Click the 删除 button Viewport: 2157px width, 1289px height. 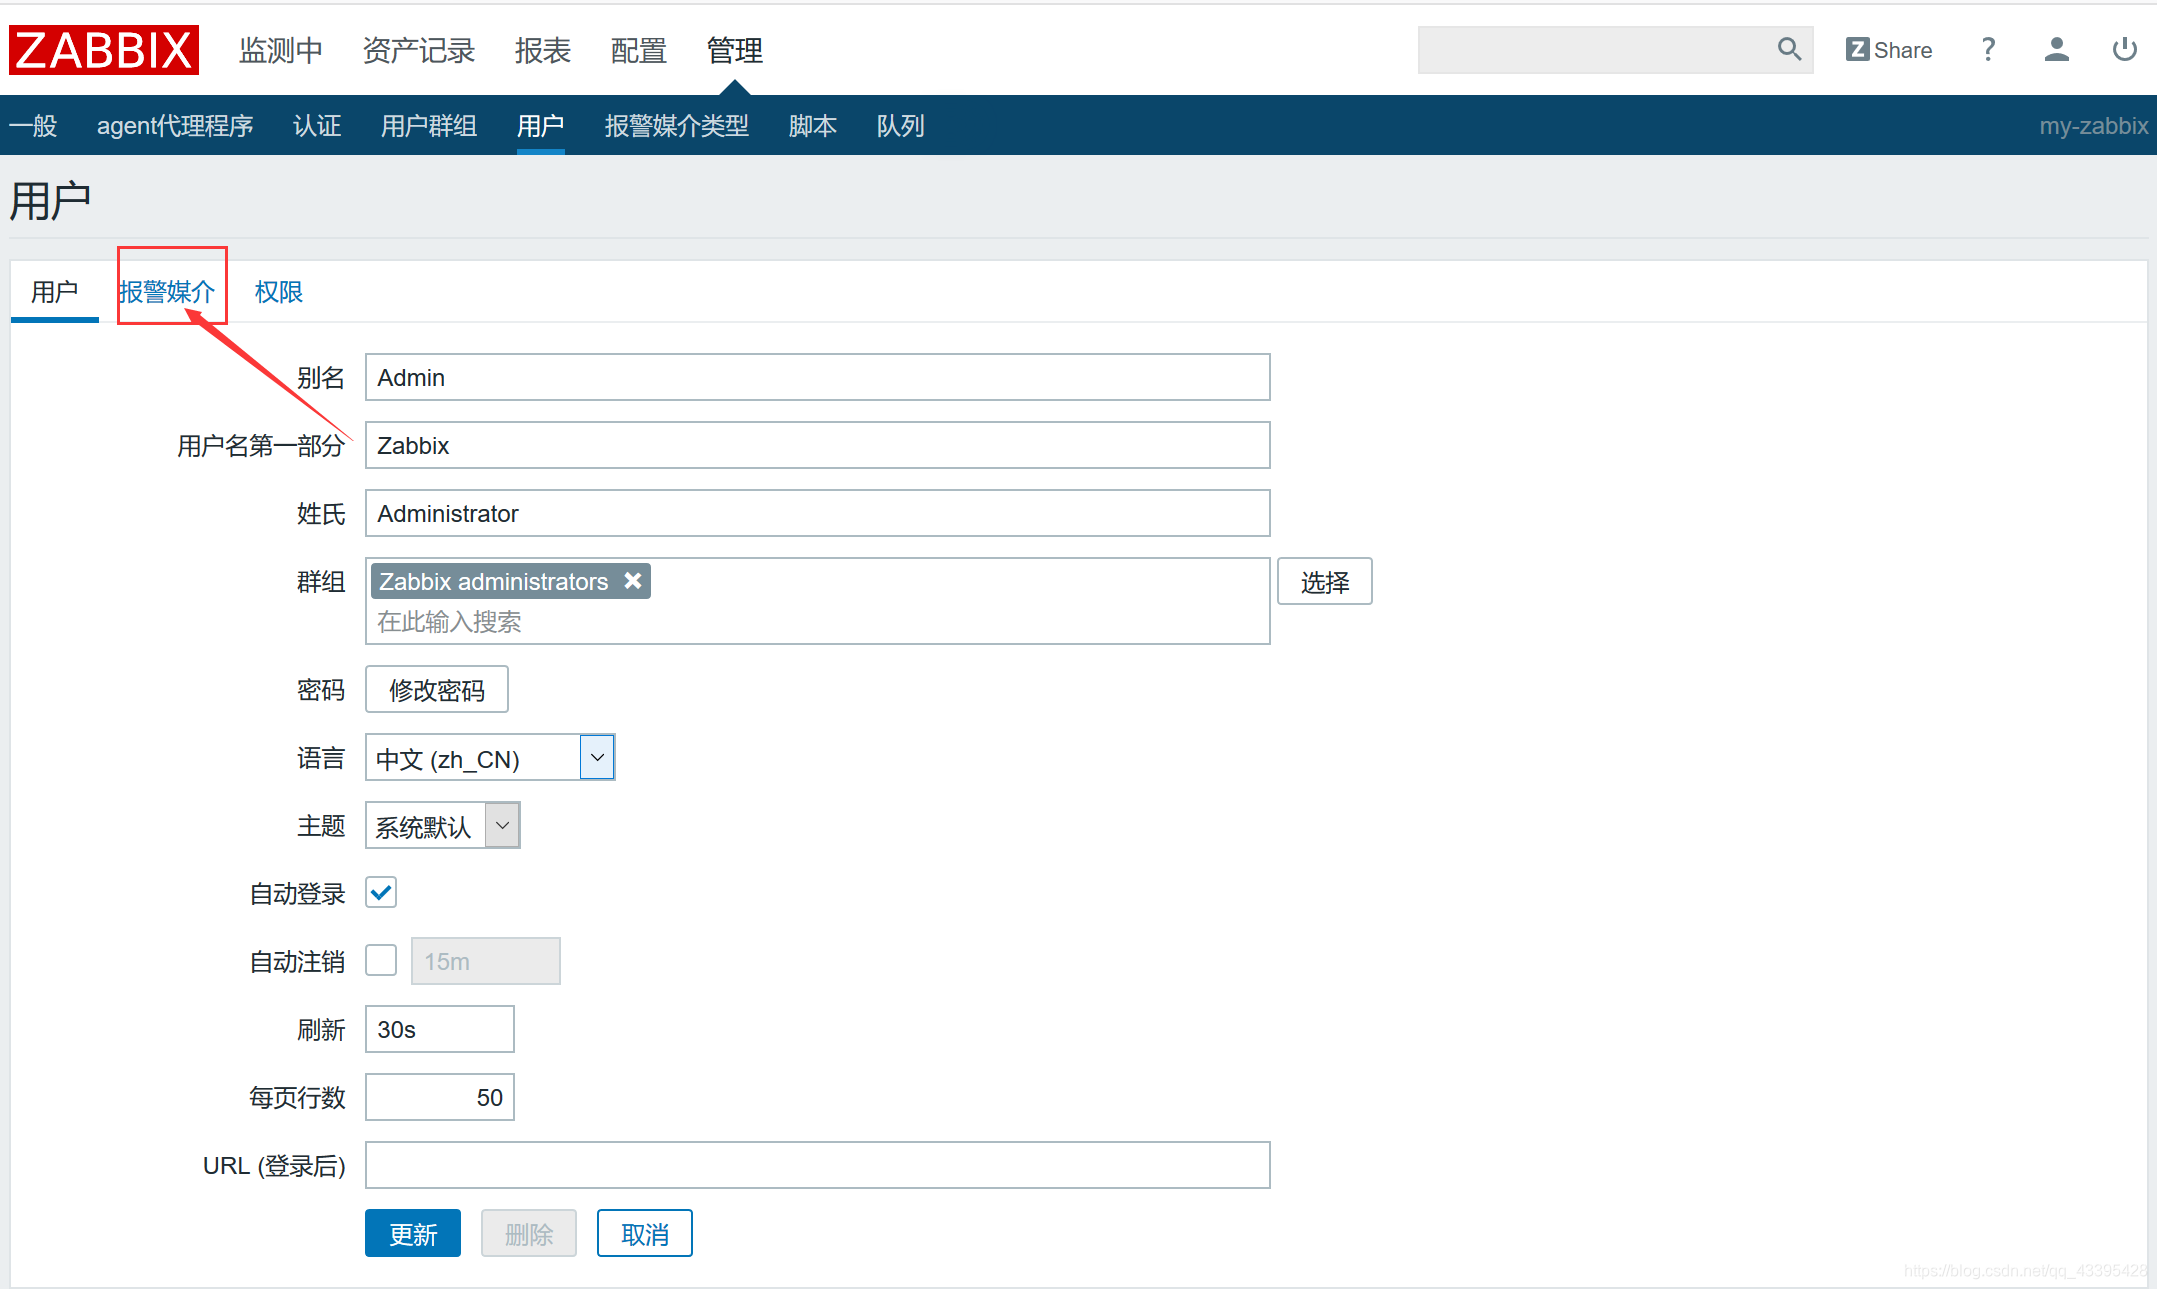click(529, 1234)
